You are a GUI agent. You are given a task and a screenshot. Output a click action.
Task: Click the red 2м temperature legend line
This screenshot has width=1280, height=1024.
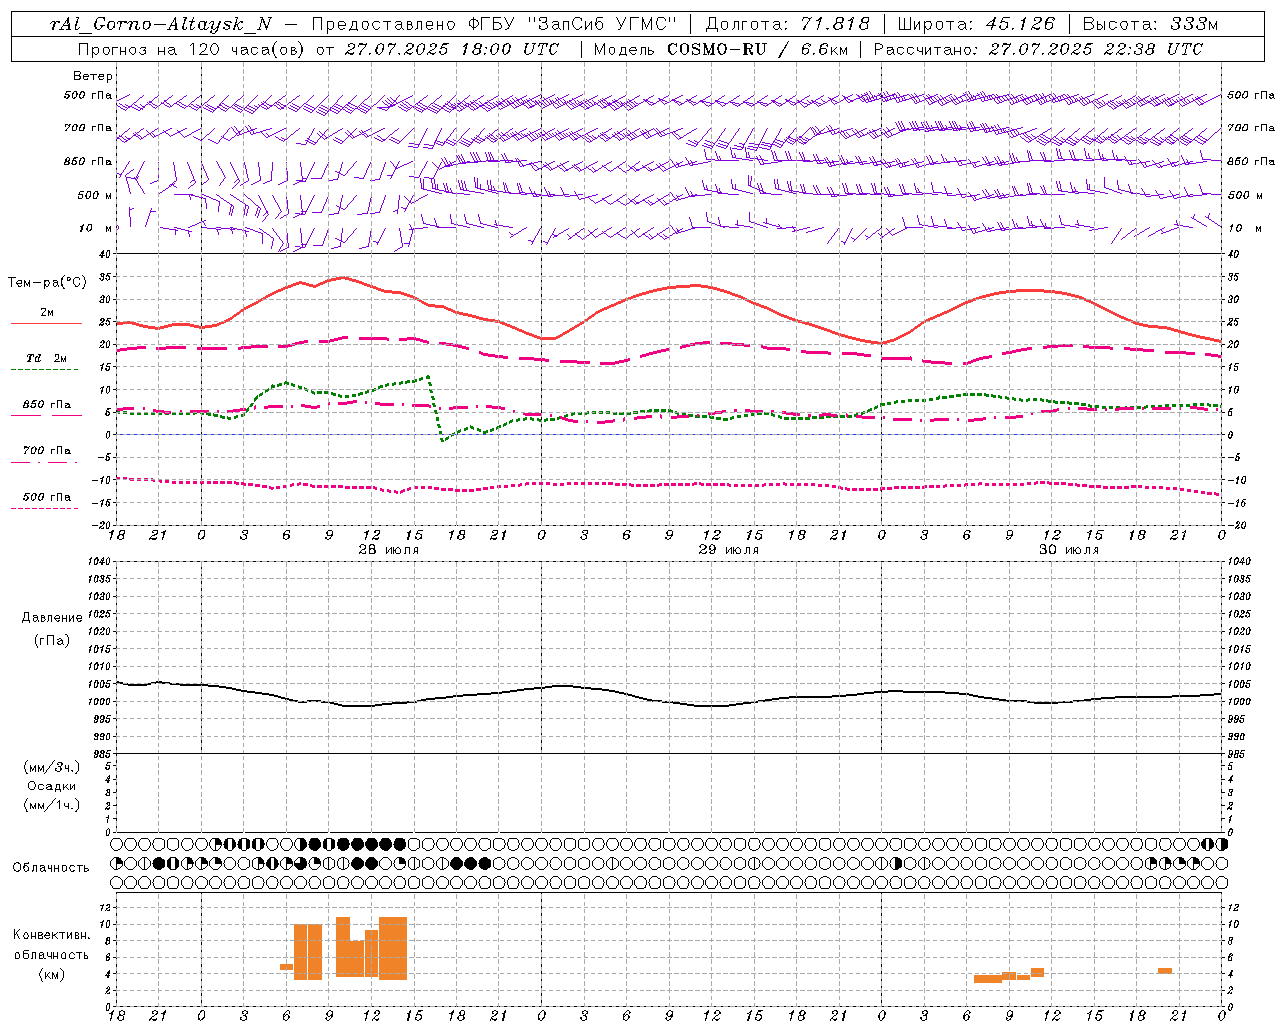46,323
